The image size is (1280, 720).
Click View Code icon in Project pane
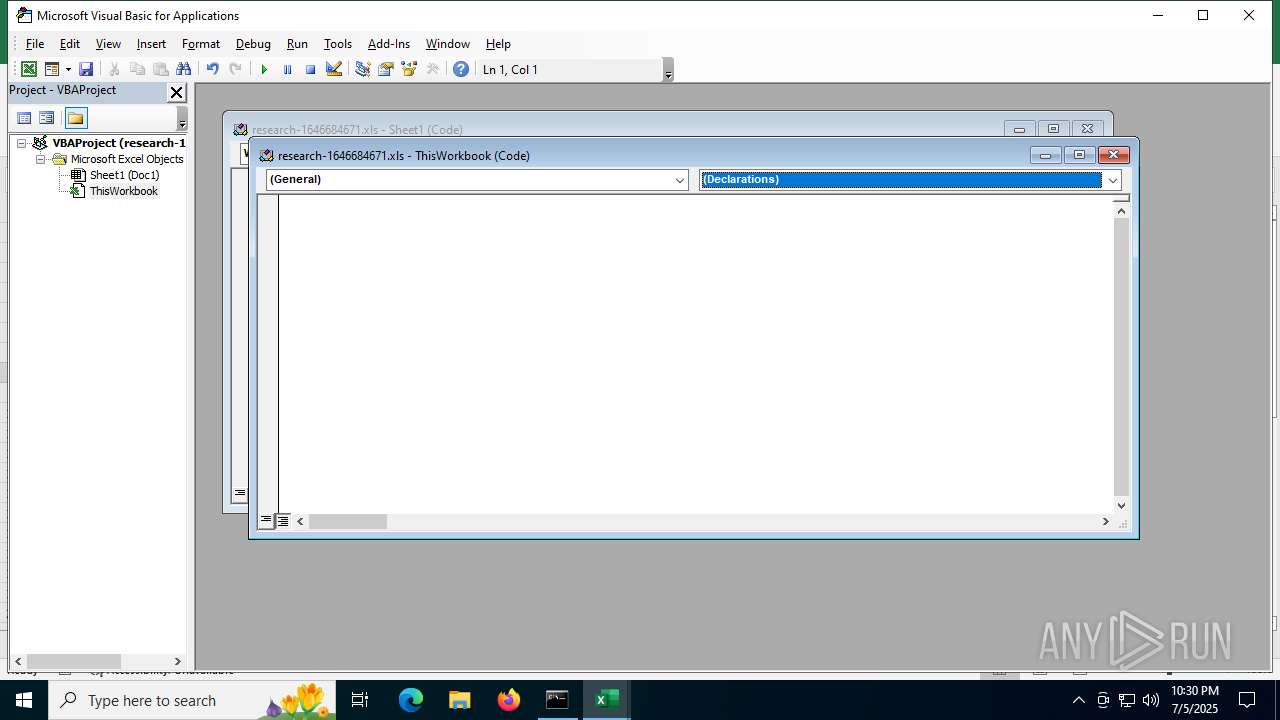(24, 118)
